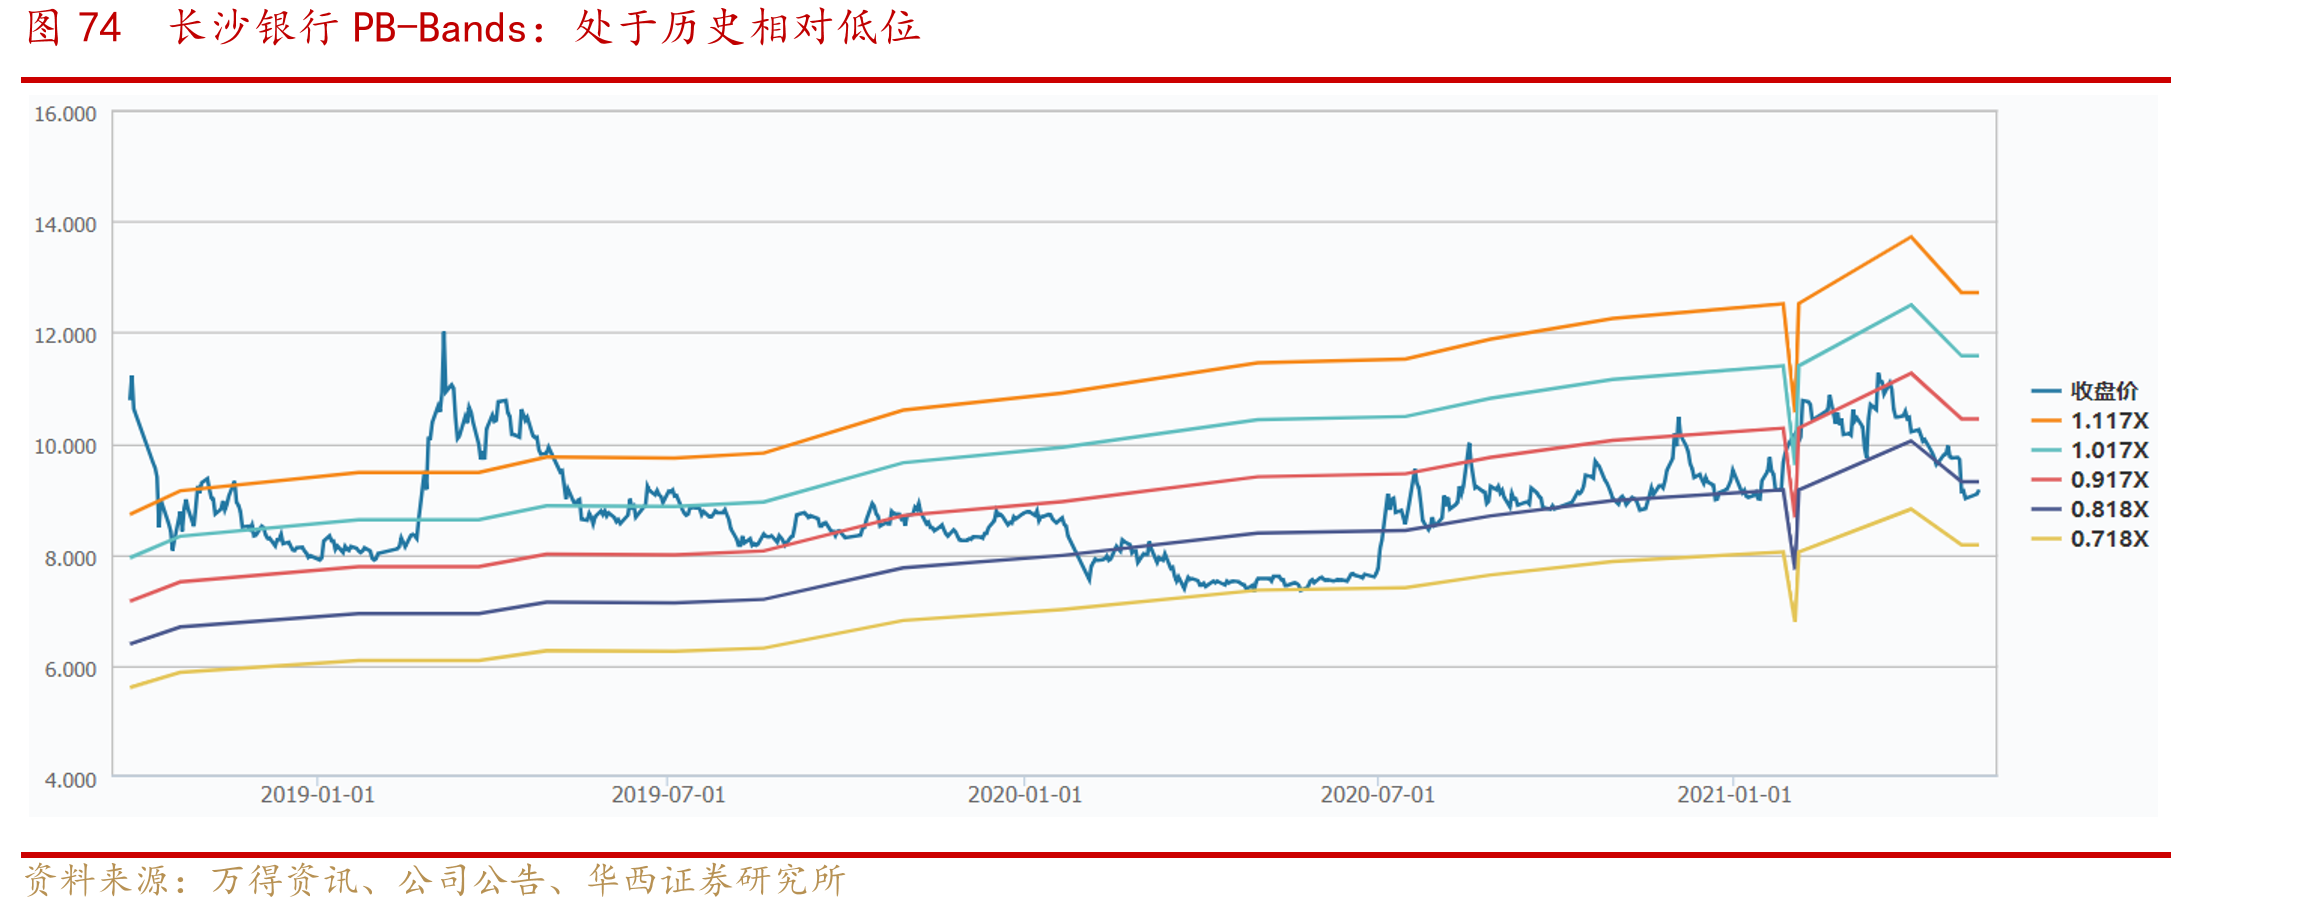
Task: Click the 16.000 y-axis label
Action: (x=65, y=114)
